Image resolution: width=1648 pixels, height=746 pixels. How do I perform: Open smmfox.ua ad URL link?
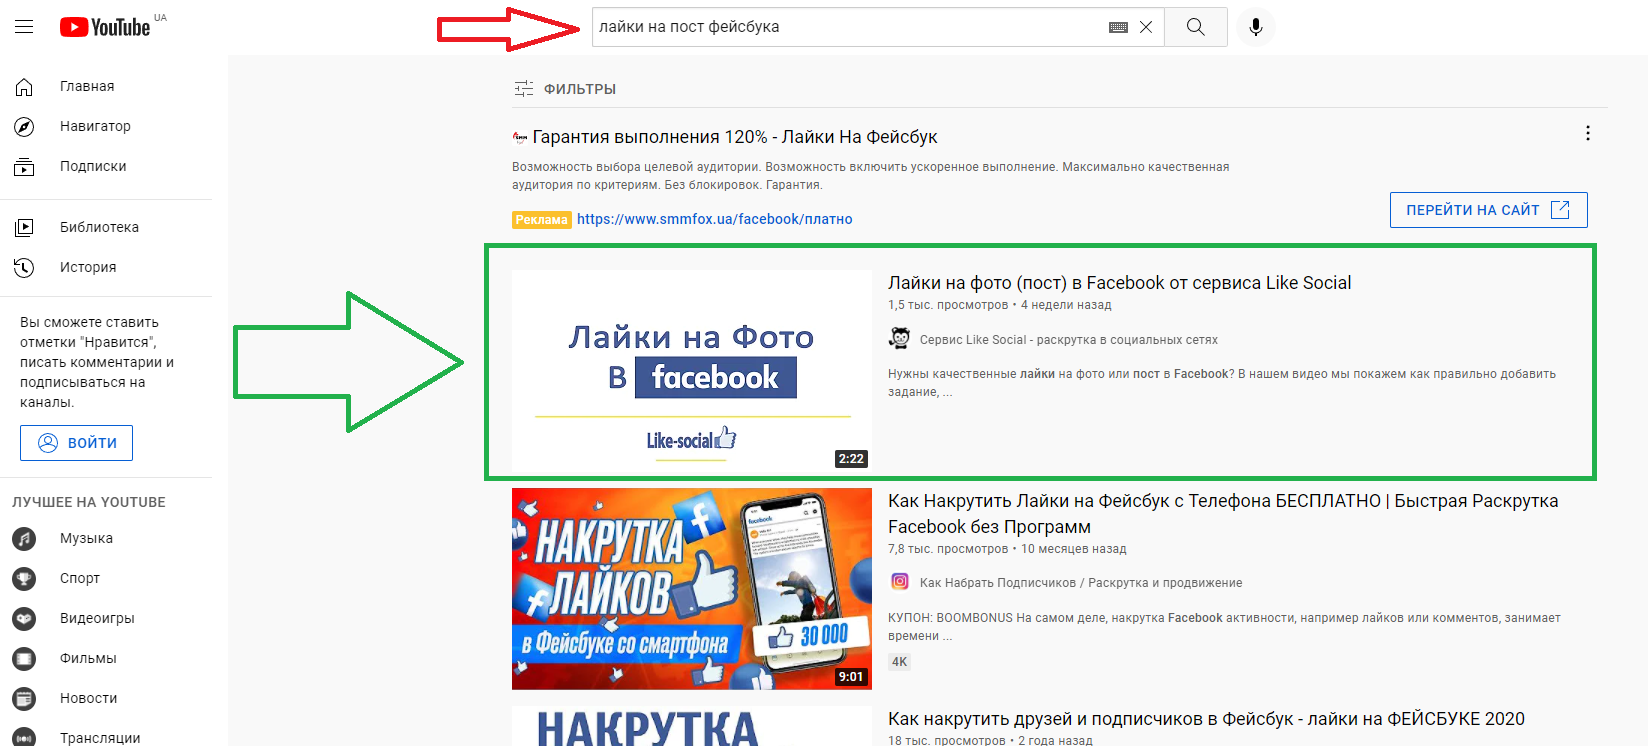pyautogui.click(x=714, y=219)
